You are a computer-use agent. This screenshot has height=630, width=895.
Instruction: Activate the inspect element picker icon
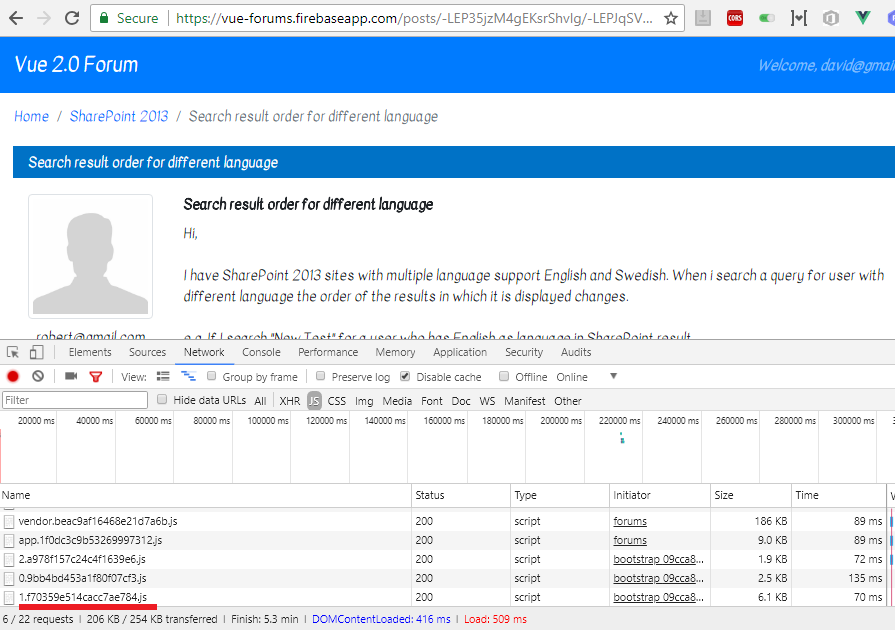(13, 352)
